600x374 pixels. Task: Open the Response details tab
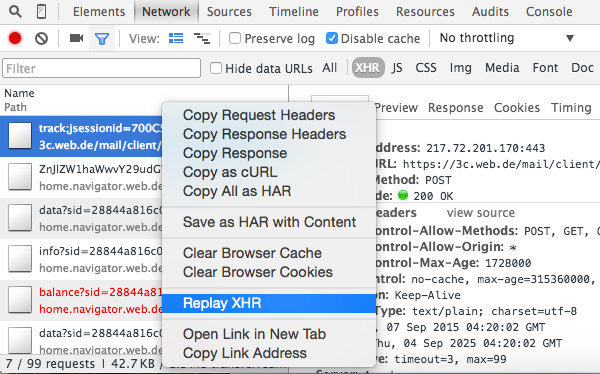click(x=455, y=108)
